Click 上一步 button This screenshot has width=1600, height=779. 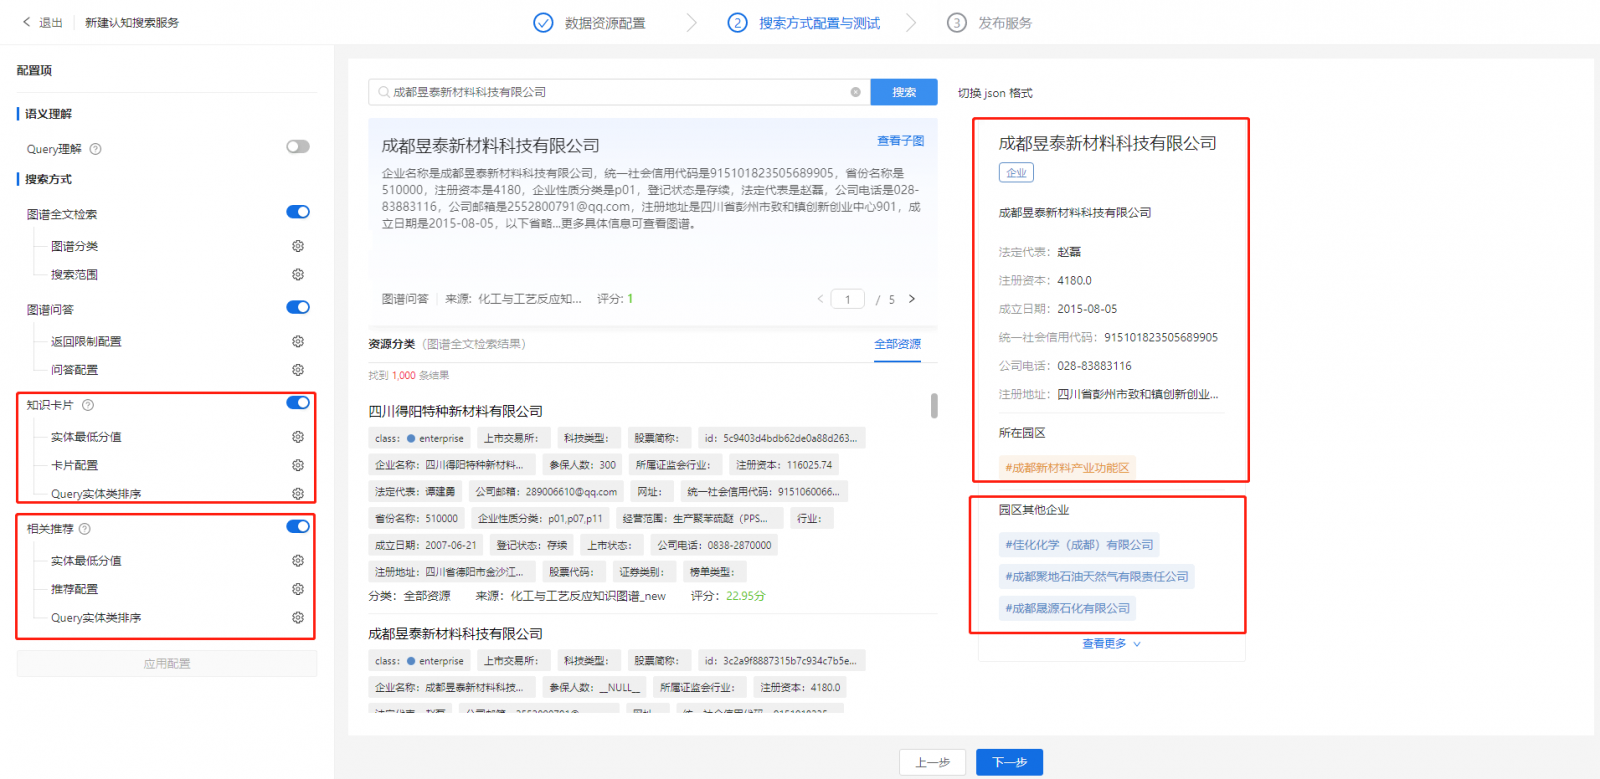[932, 762]
